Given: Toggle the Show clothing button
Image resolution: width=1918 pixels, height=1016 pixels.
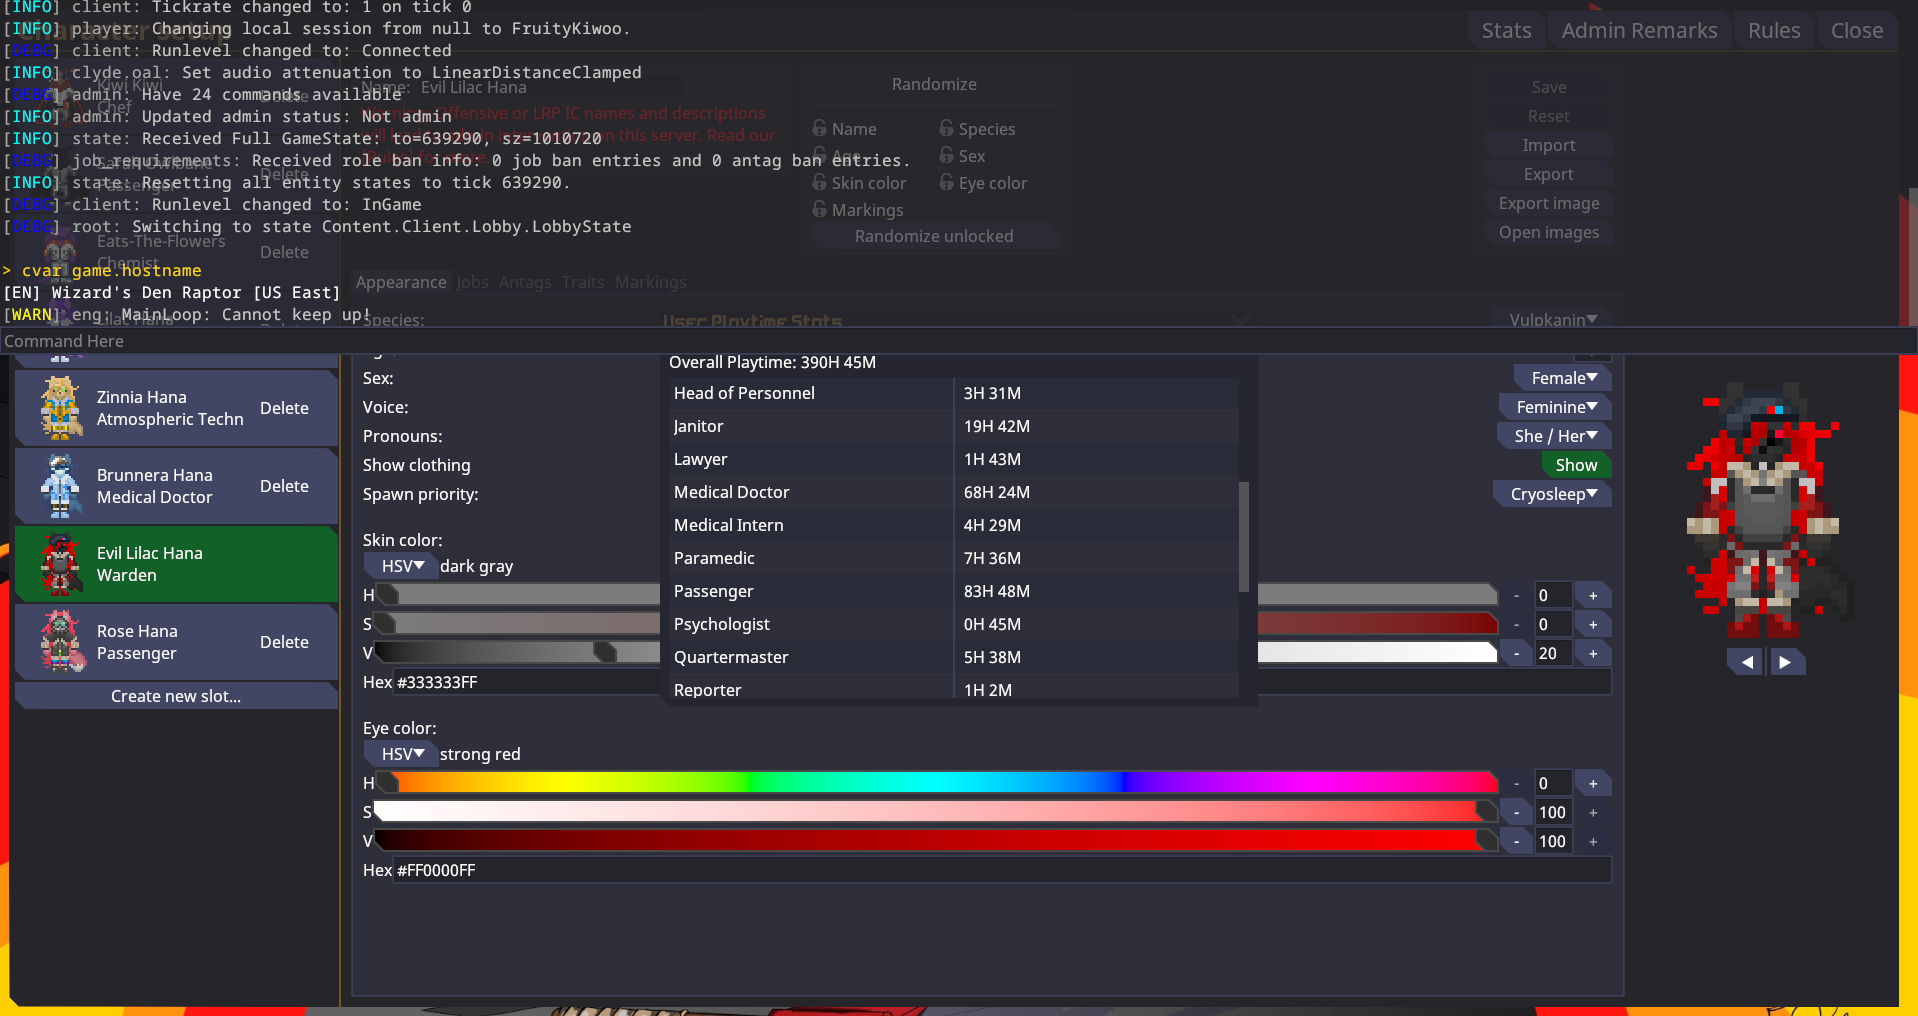Looking at the screenshot, I should tap(1576, 465).
